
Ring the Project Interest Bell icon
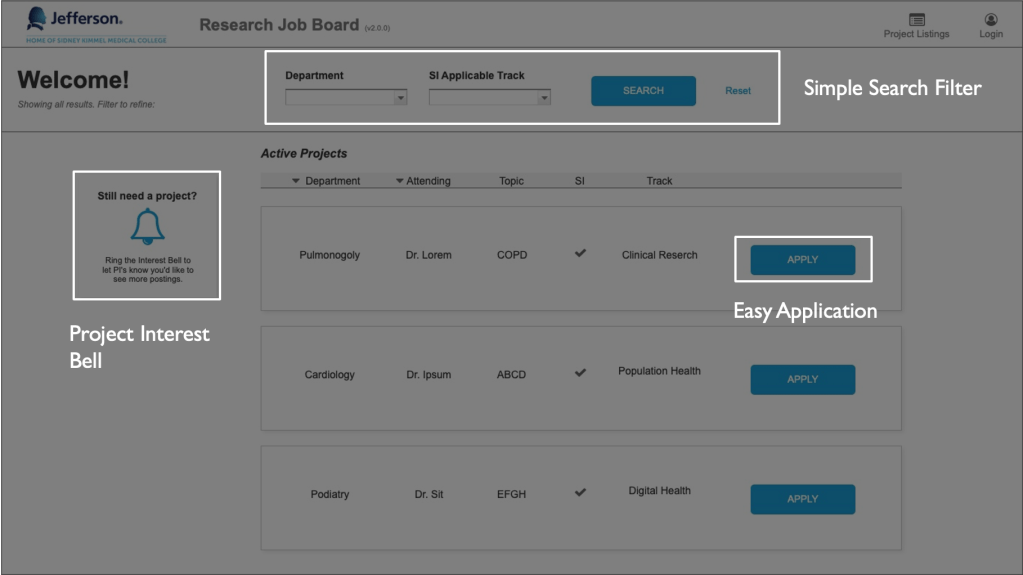pos(148,227)
